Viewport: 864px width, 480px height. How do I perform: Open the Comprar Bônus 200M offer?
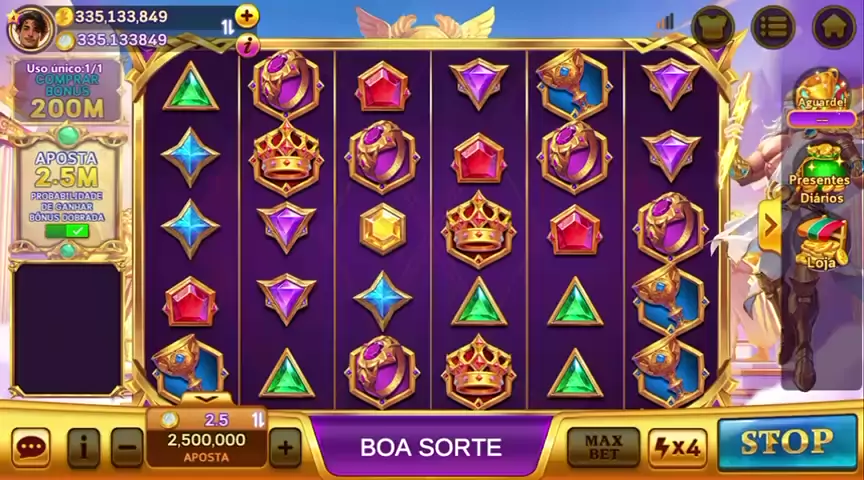[x=67, y=91]
